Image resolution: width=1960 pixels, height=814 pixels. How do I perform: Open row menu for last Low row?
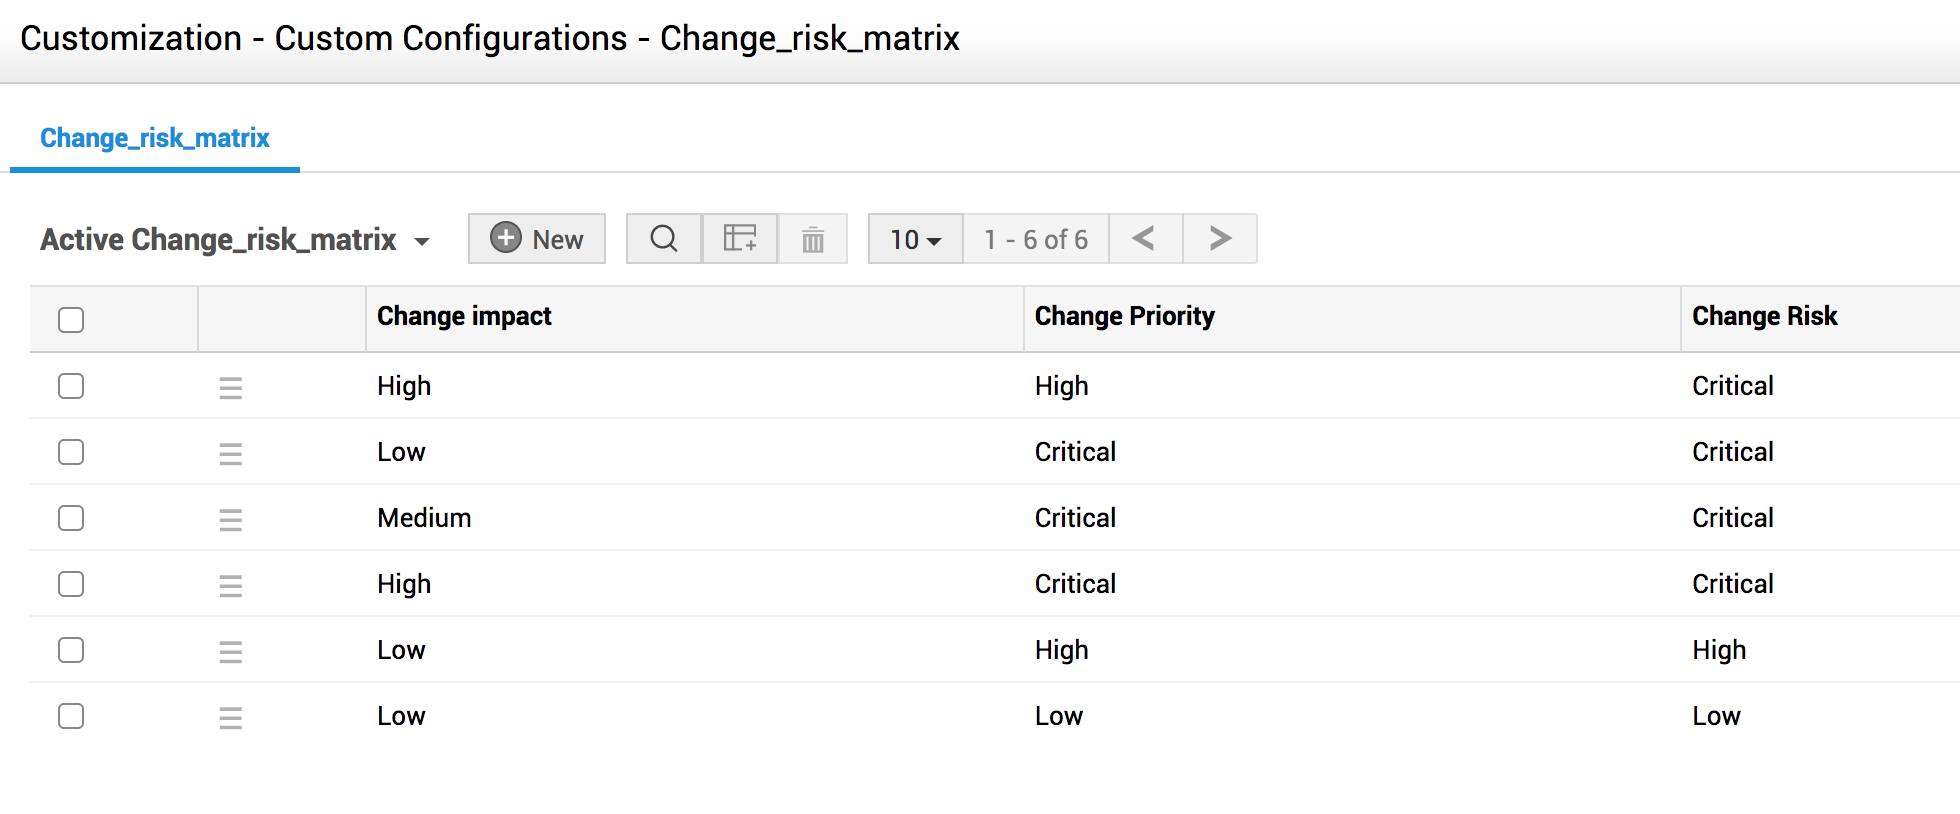[x=231, y=718]
